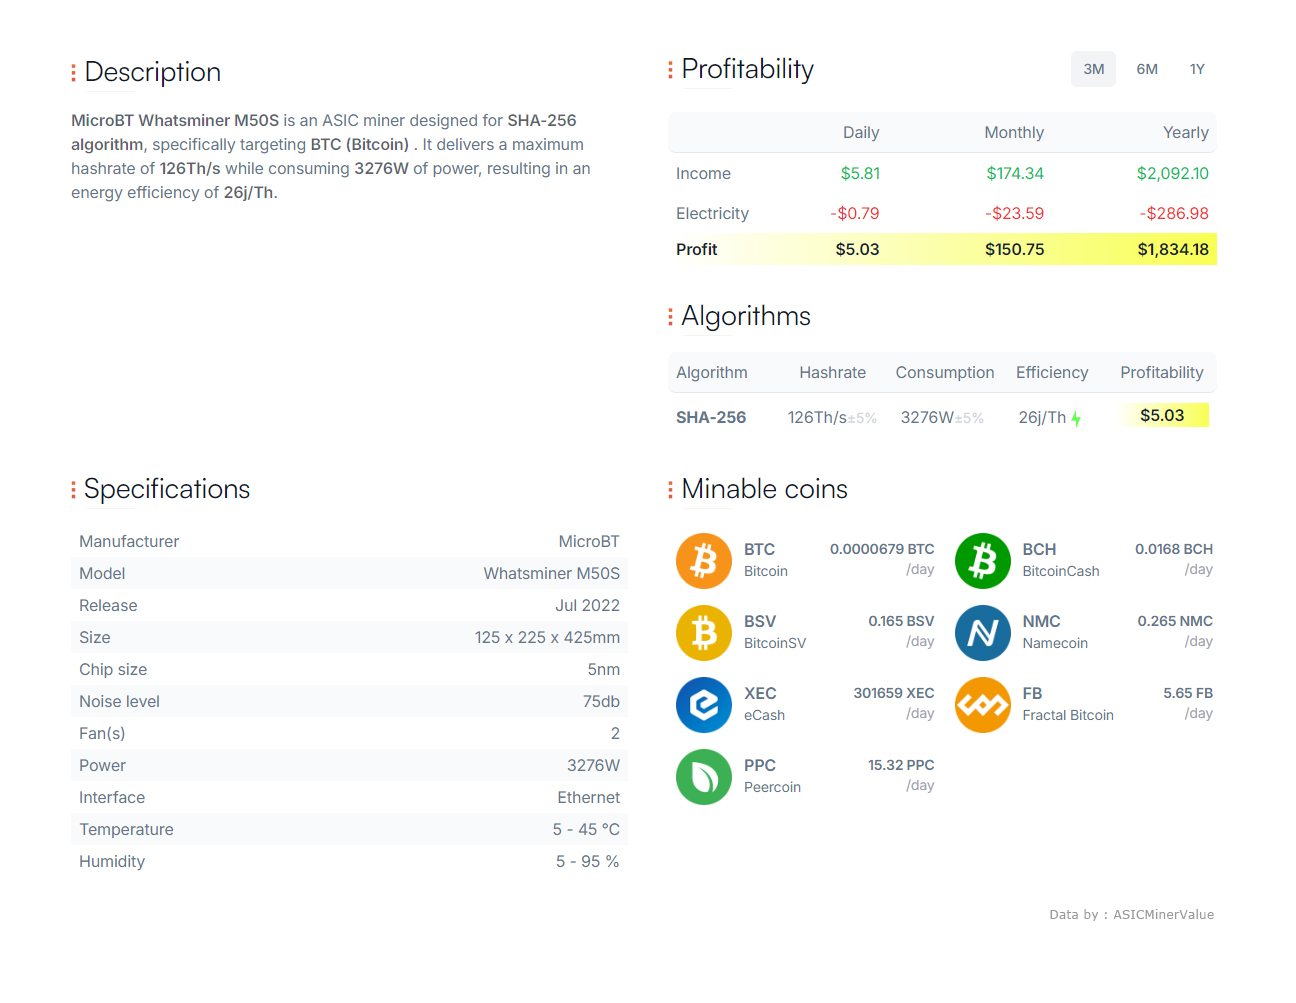Click the green efficiency lightning bolt icon

click(1076, 419)
